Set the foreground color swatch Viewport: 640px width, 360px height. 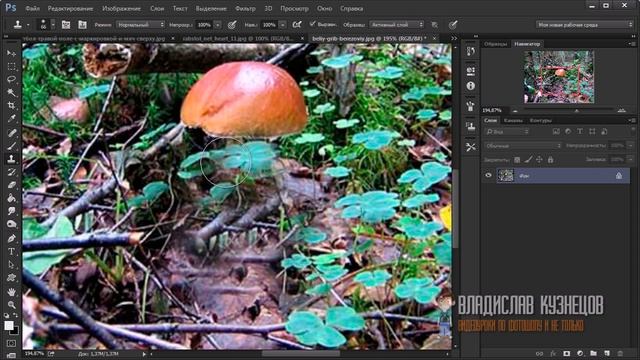point(9,326)
